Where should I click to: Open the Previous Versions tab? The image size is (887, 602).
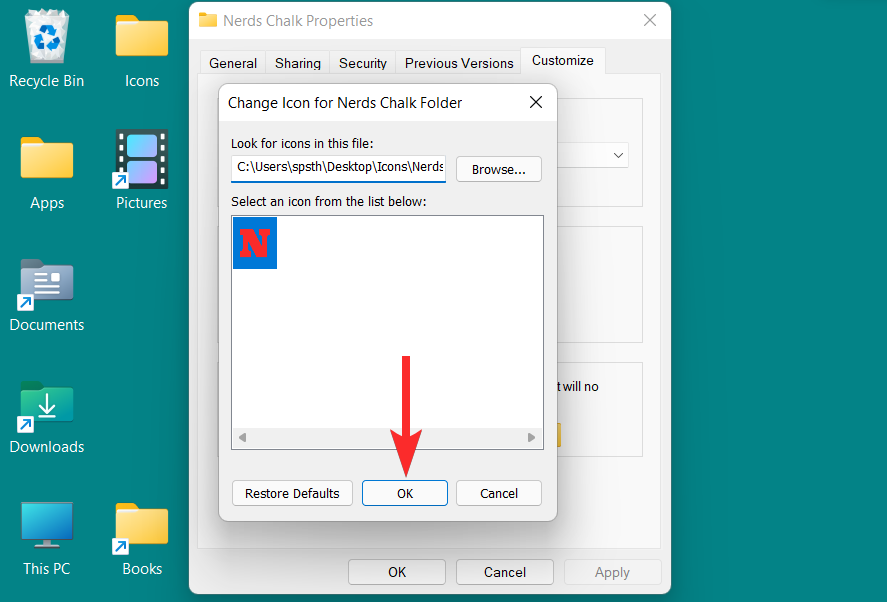click(459, 63)
